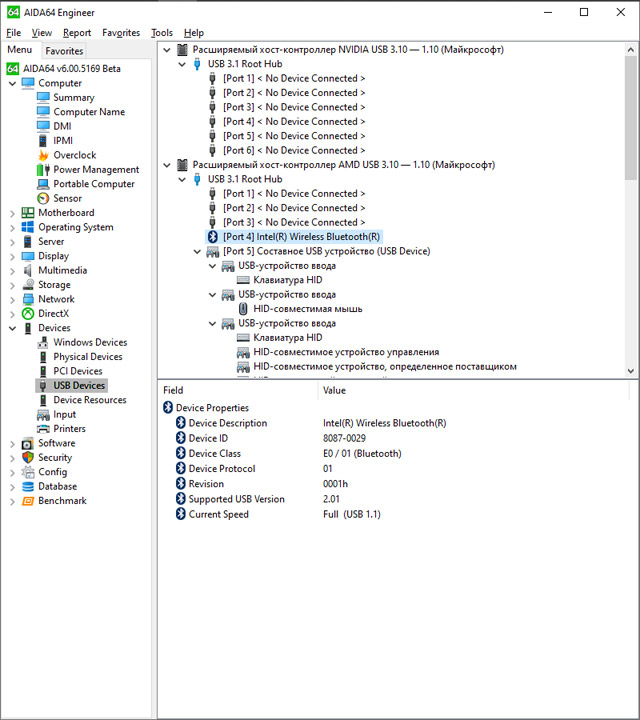Image resolution: width=640 pixels, height=720 pixels.
Task: Click the Benchmark icon in sidebar
Action: click(28, 501)
